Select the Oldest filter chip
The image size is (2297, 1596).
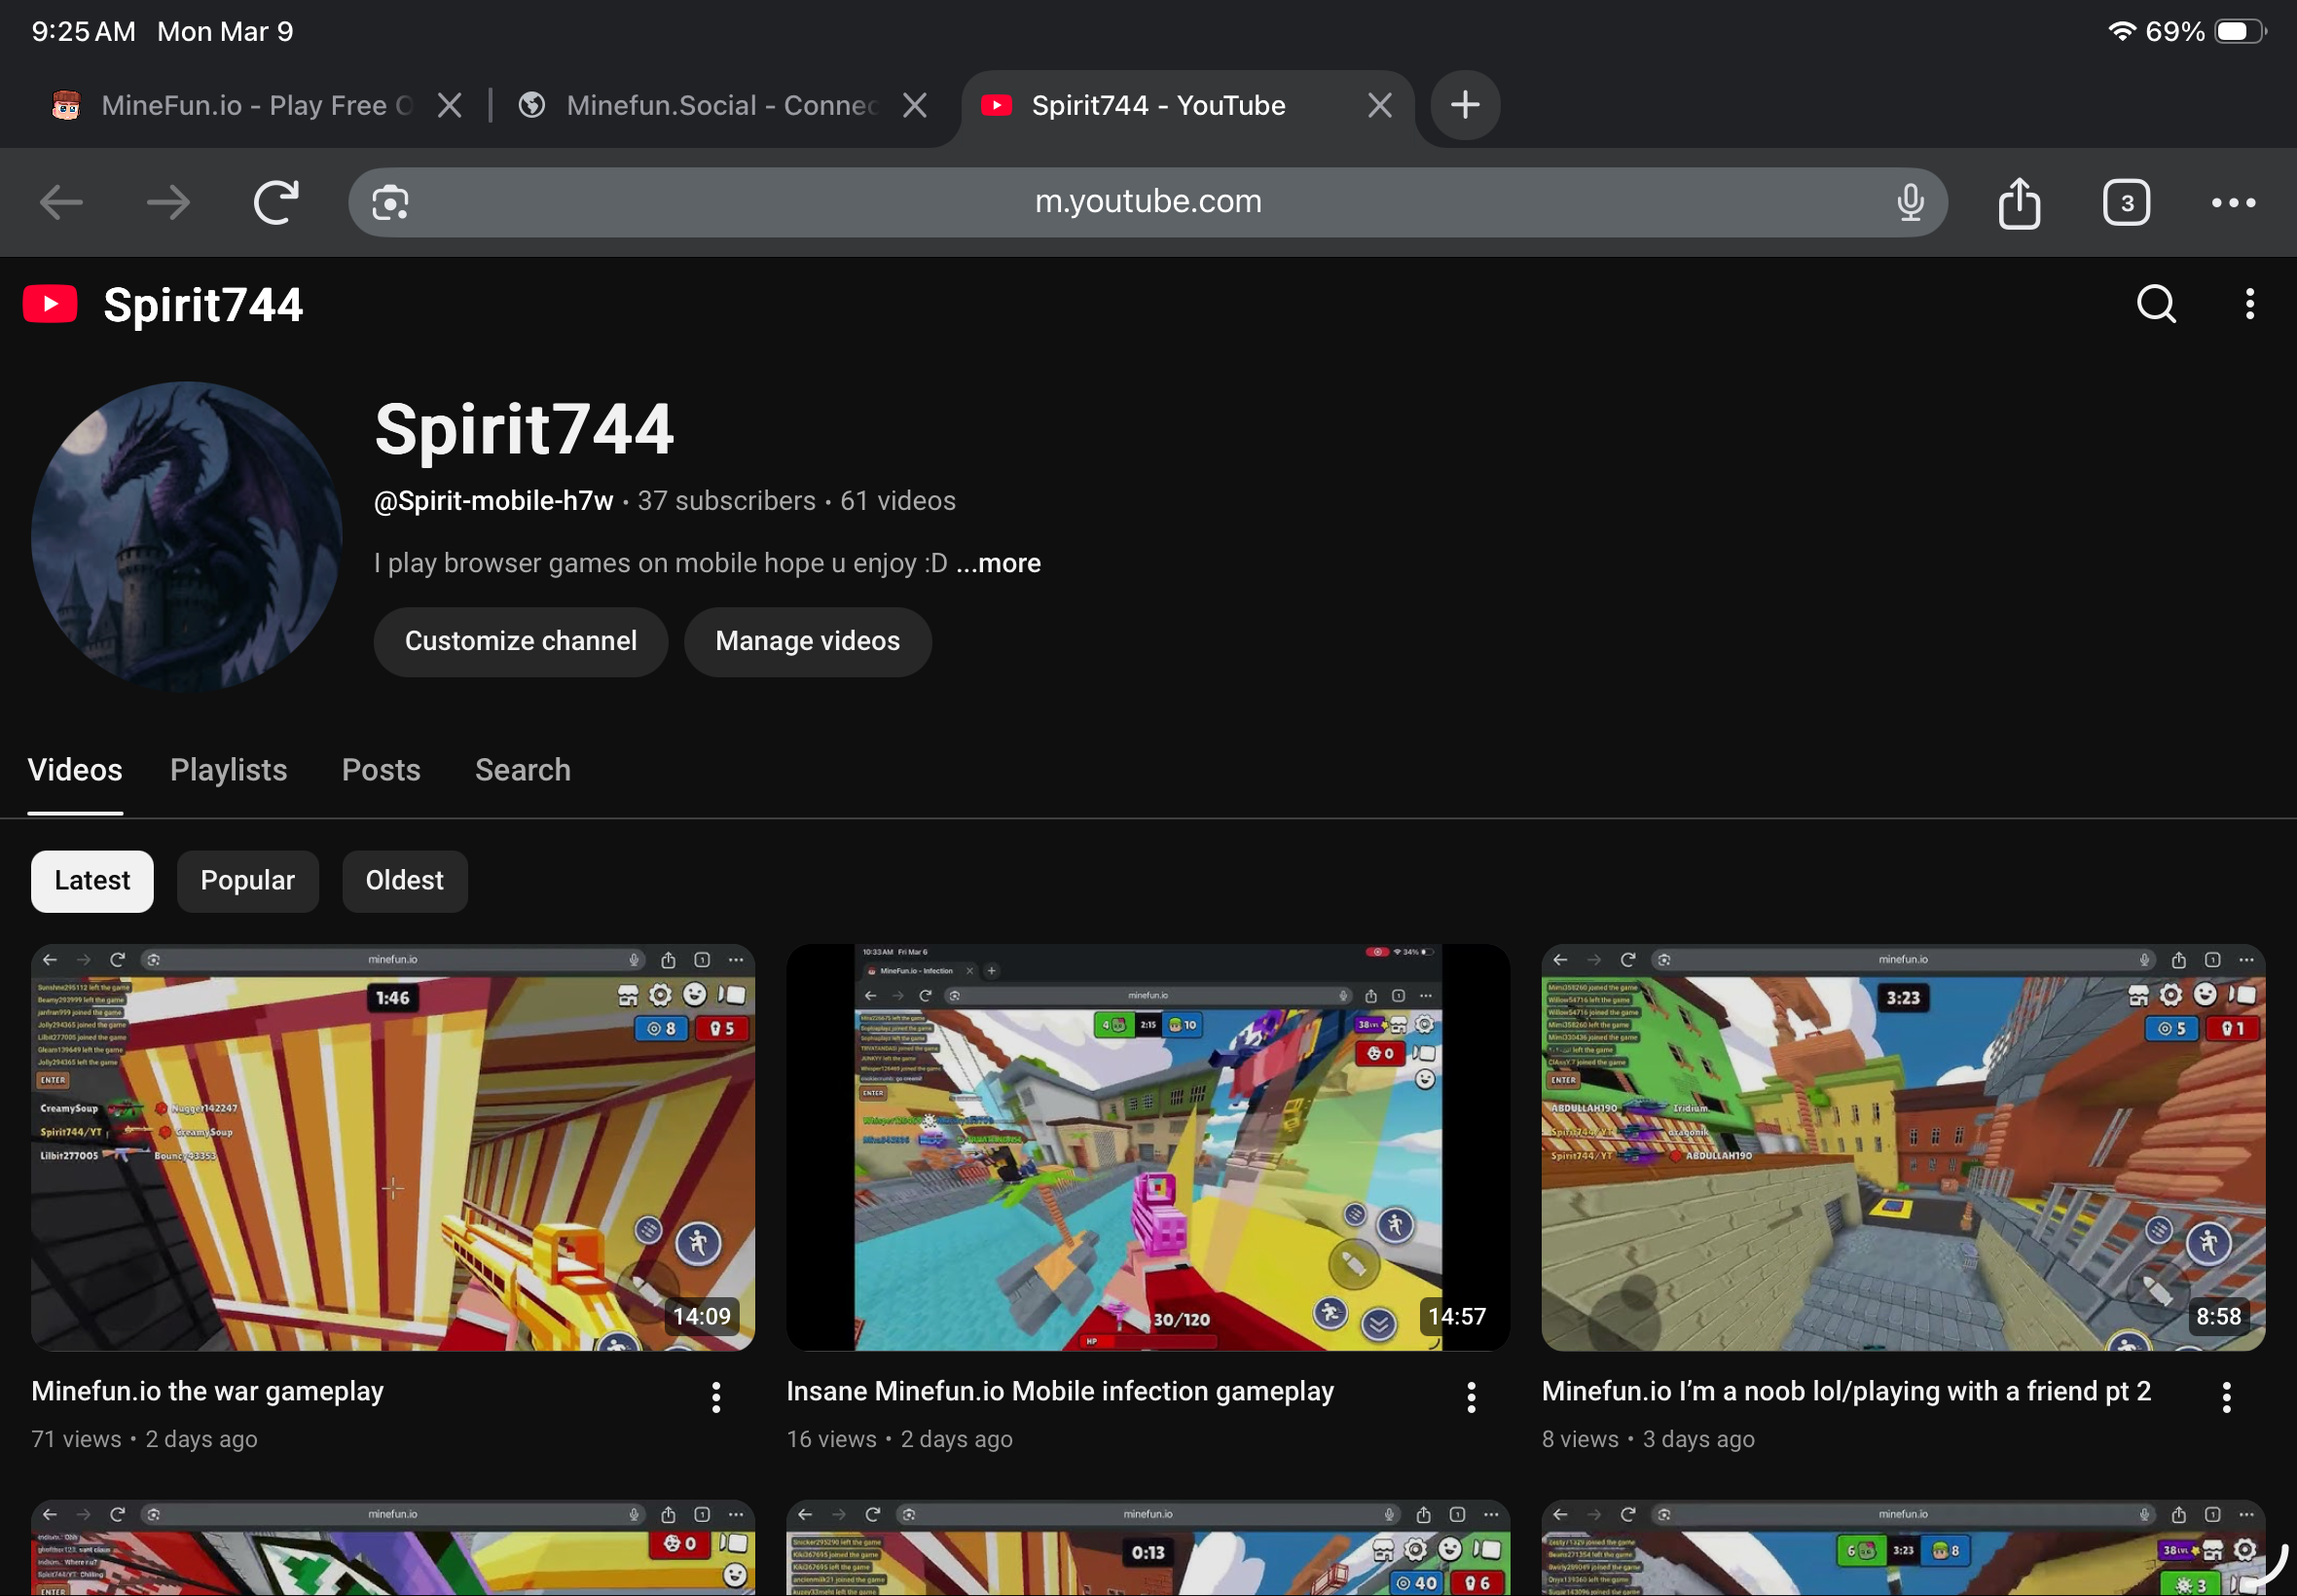(404, 881)
